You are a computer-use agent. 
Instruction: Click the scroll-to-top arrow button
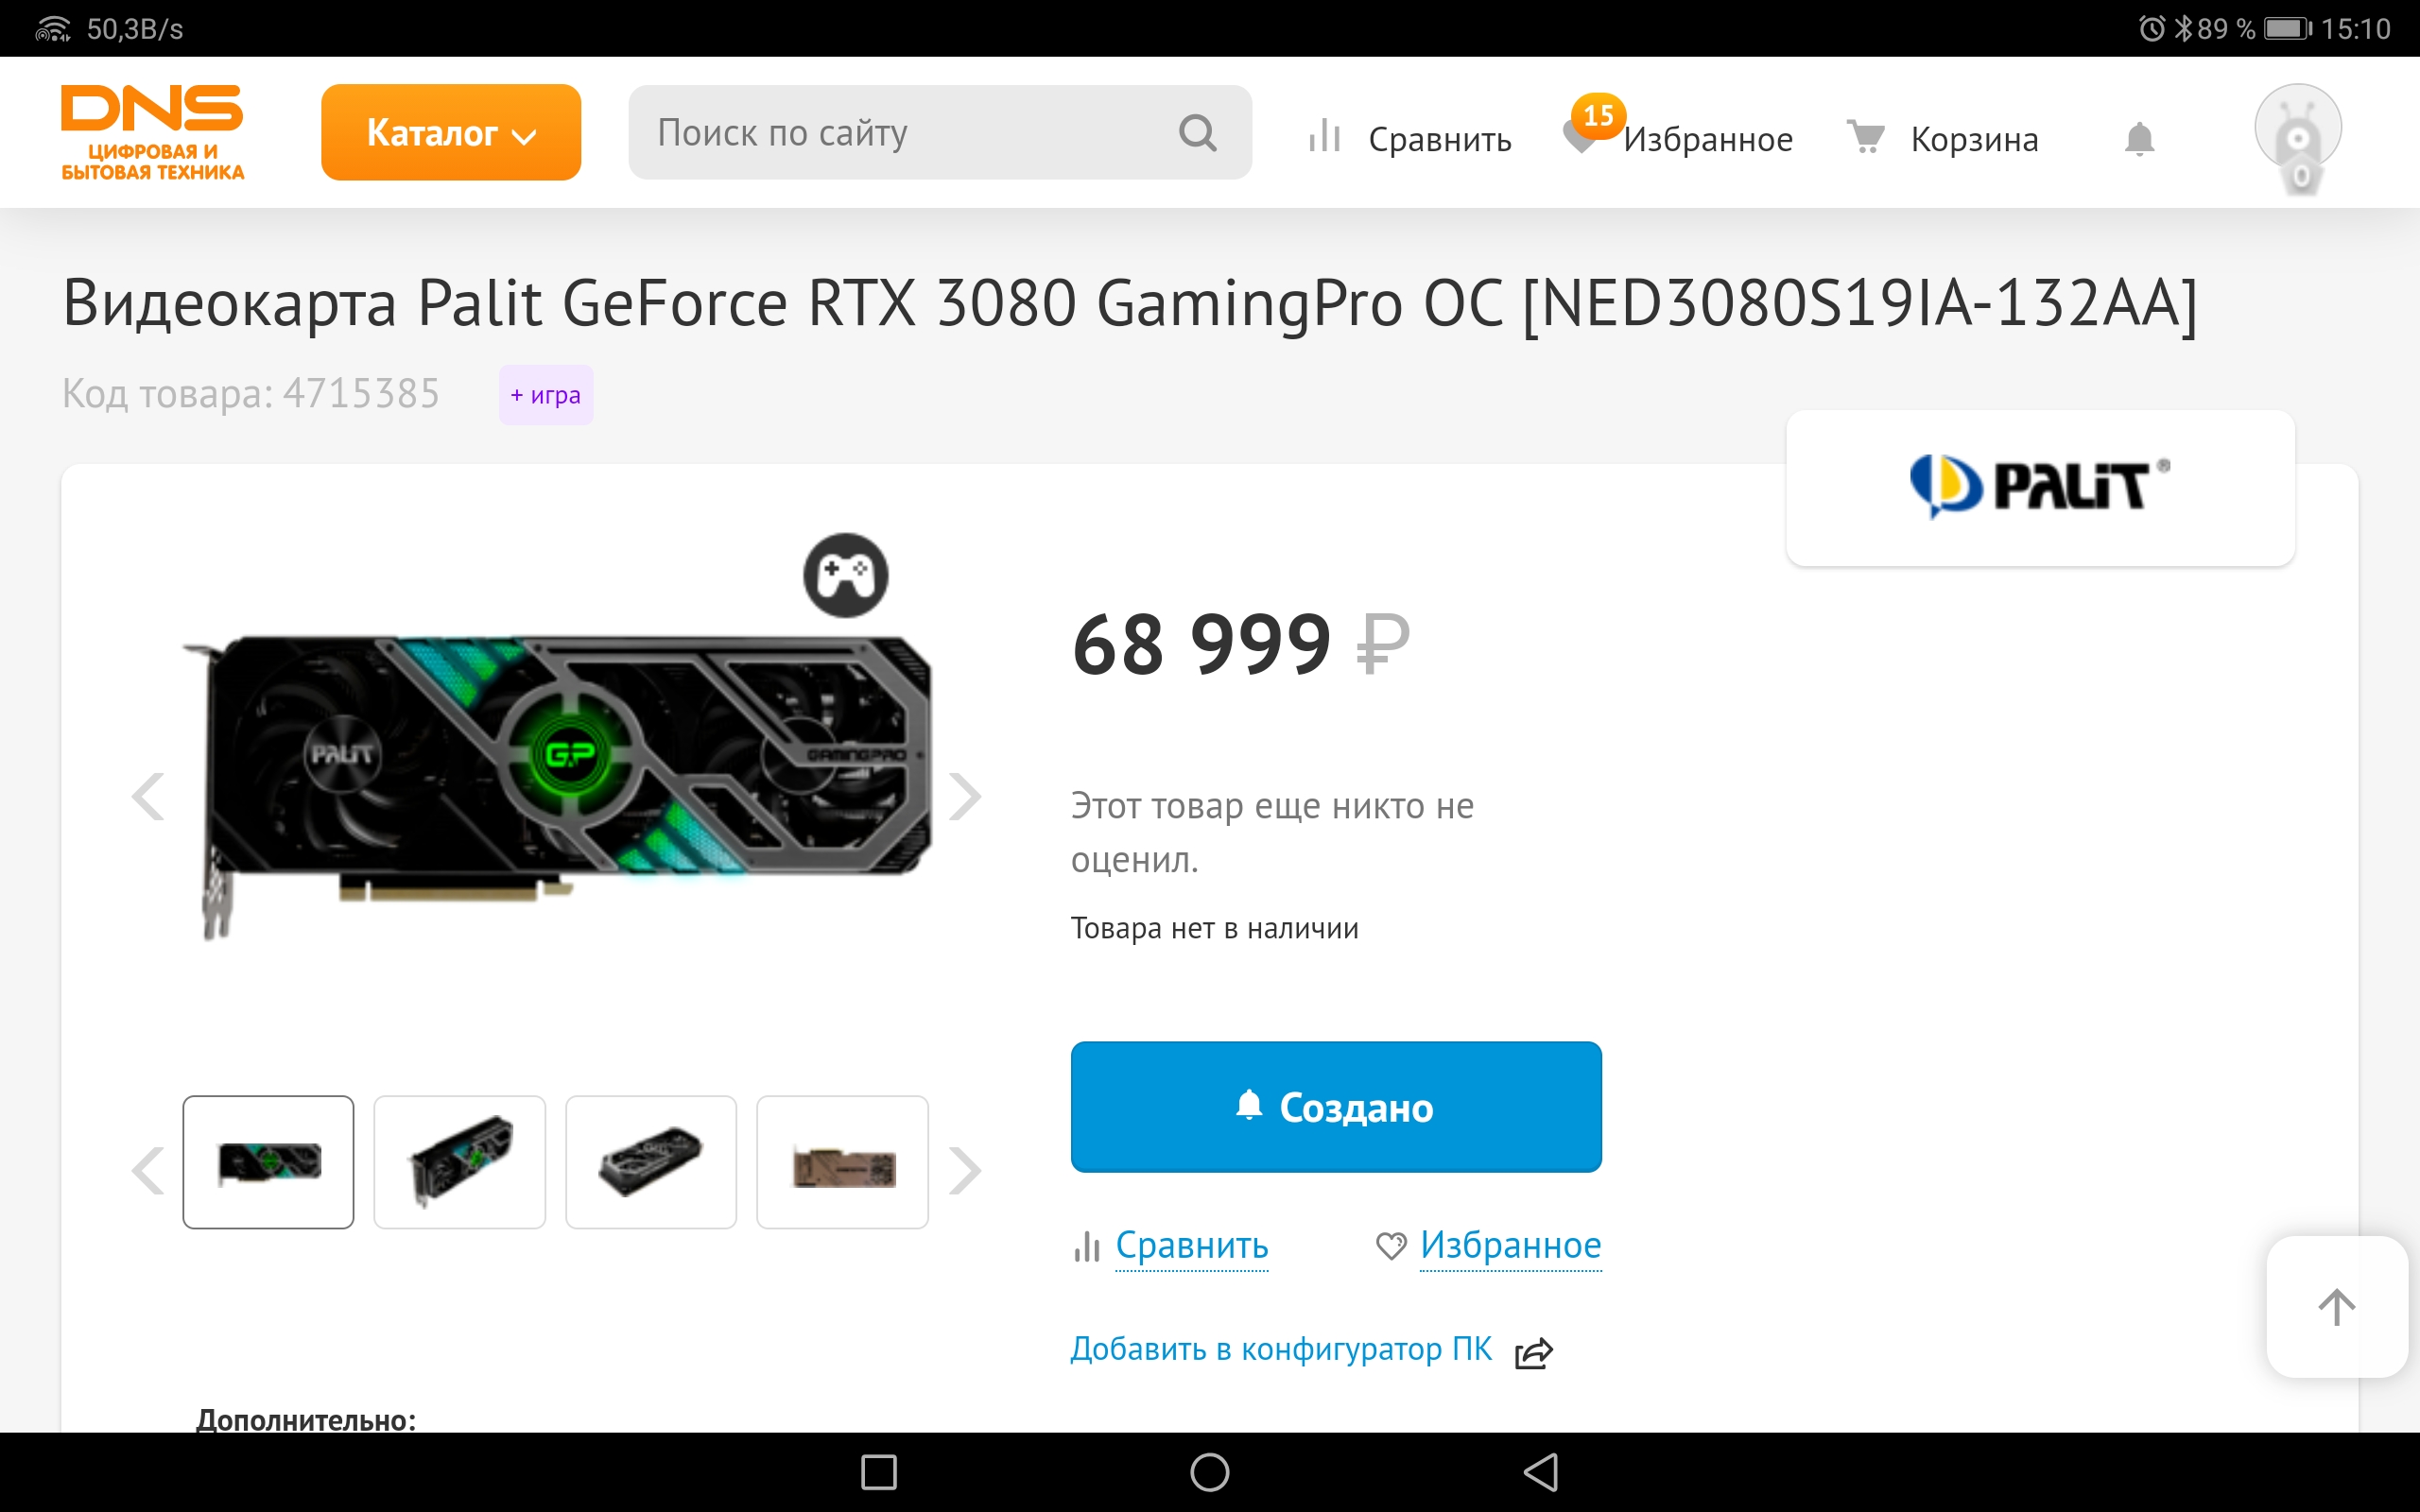[x=2336, y=1307]
